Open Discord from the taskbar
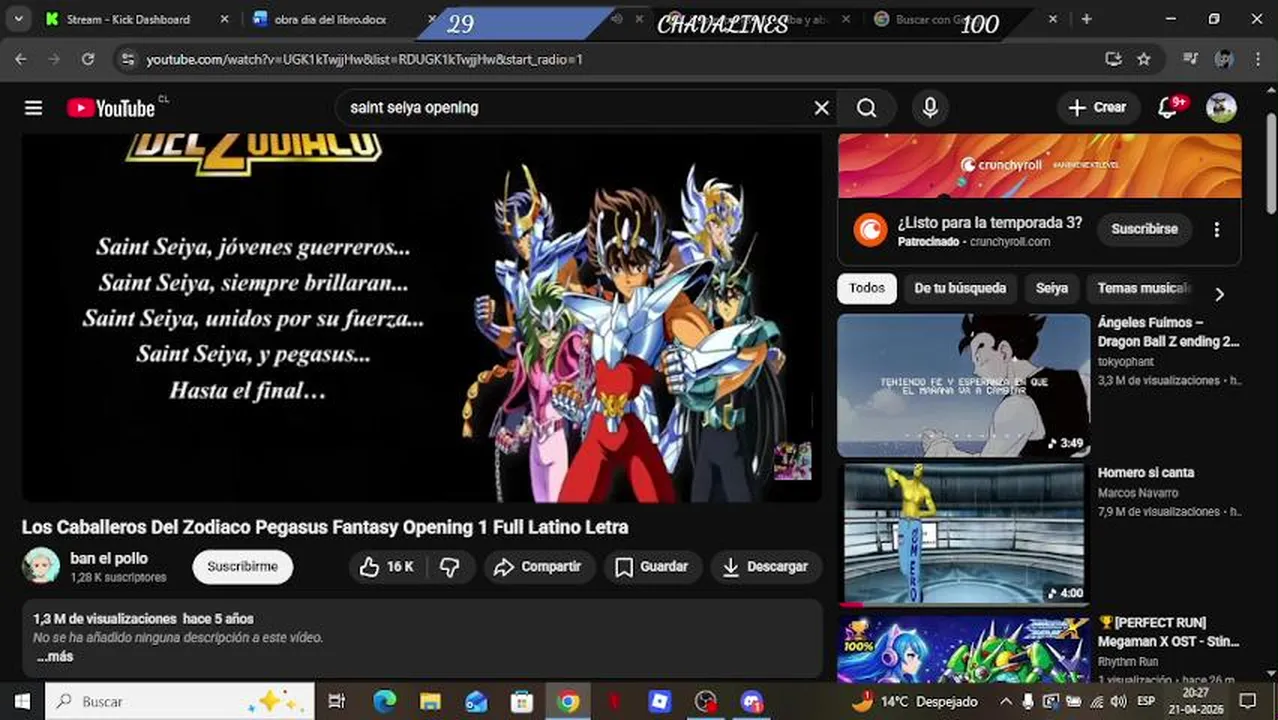Screen dimensions: 1278x720 [752, 702]
